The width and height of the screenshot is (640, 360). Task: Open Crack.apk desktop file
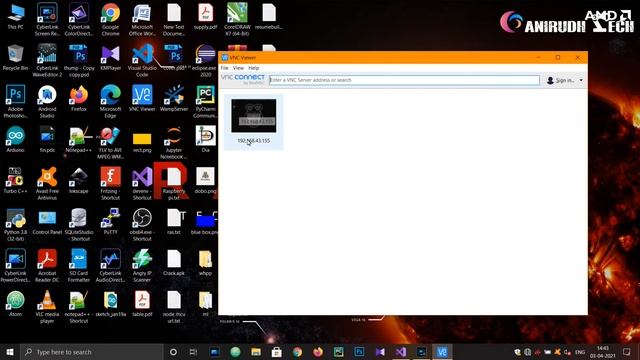point(174,262)
